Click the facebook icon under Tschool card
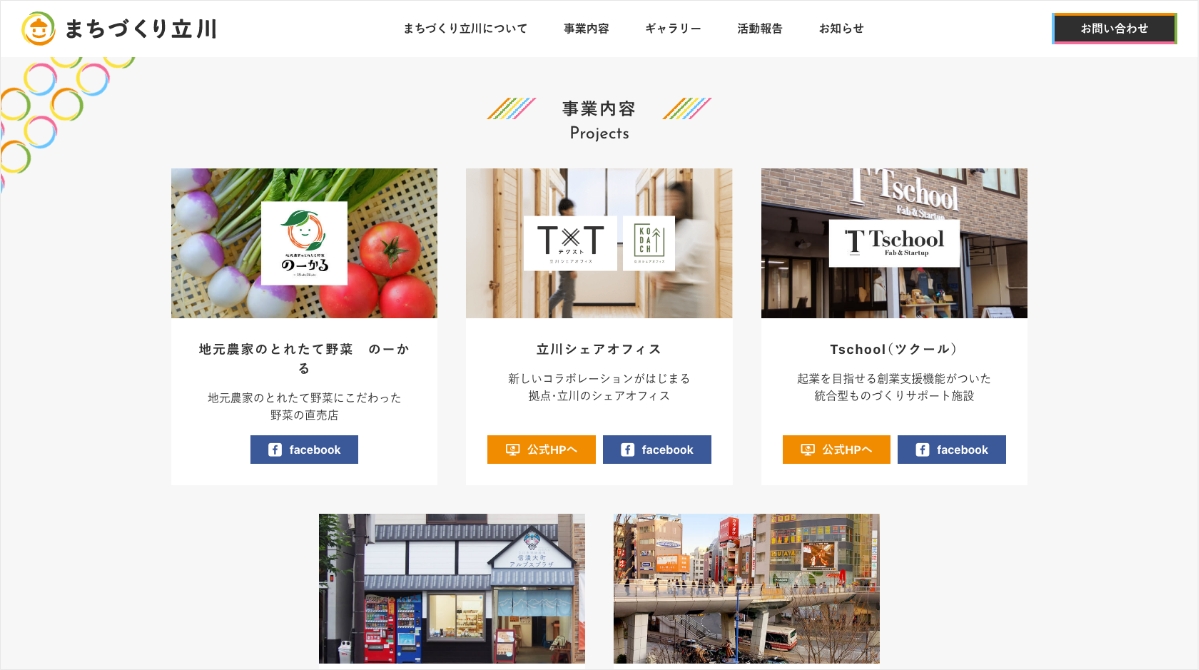 click(x=922, y=450)
